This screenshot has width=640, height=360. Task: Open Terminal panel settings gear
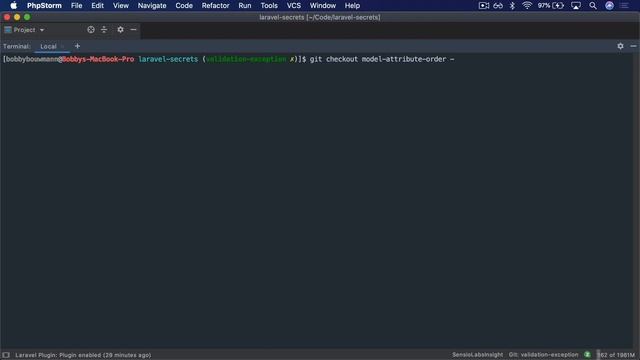[620, 46]
